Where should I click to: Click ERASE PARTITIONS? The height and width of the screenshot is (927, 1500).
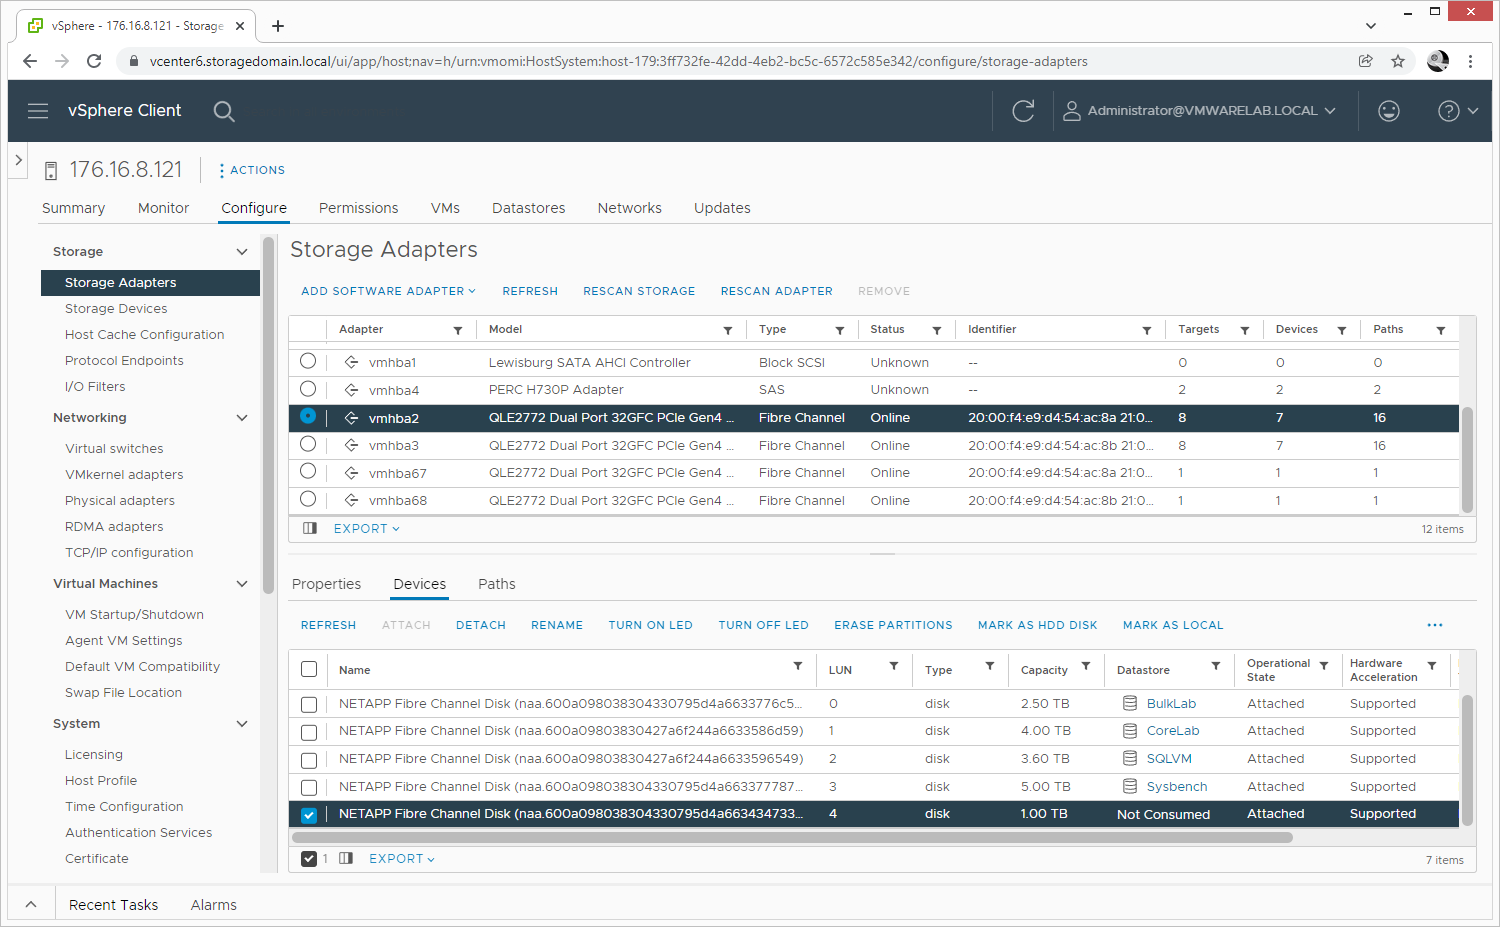[893, 625]
